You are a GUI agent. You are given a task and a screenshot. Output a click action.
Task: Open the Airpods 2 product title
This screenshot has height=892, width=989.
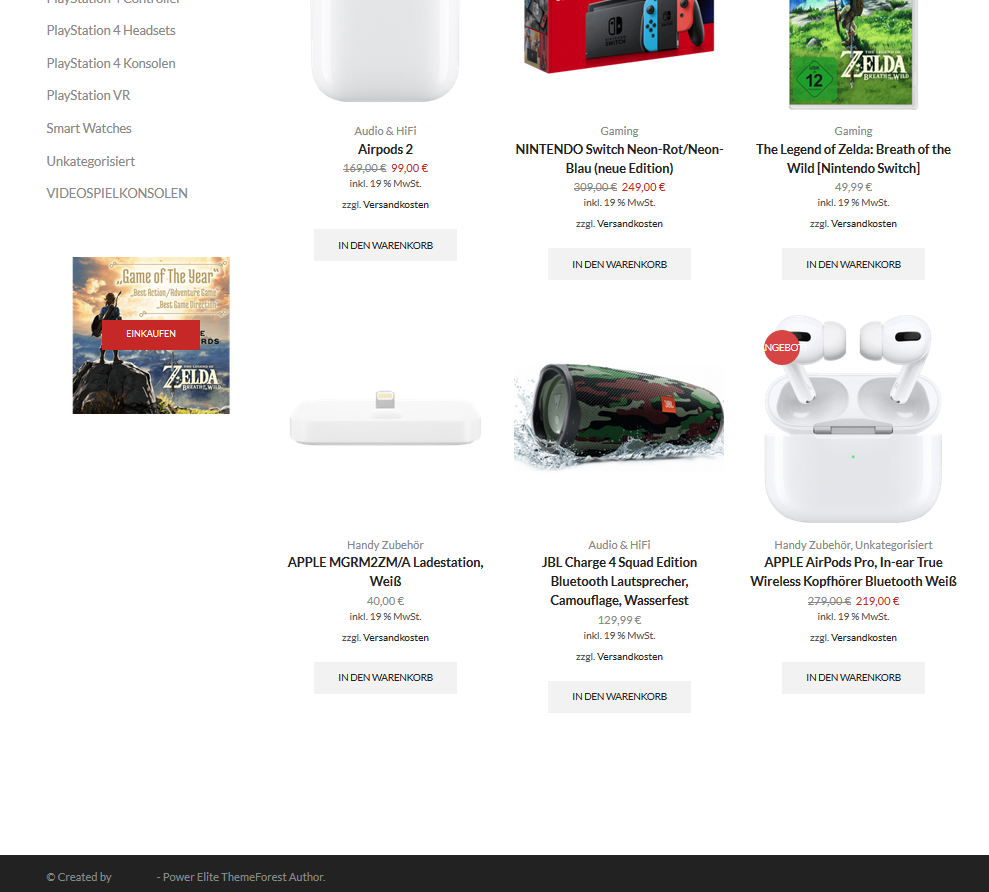tap(385, 150)
